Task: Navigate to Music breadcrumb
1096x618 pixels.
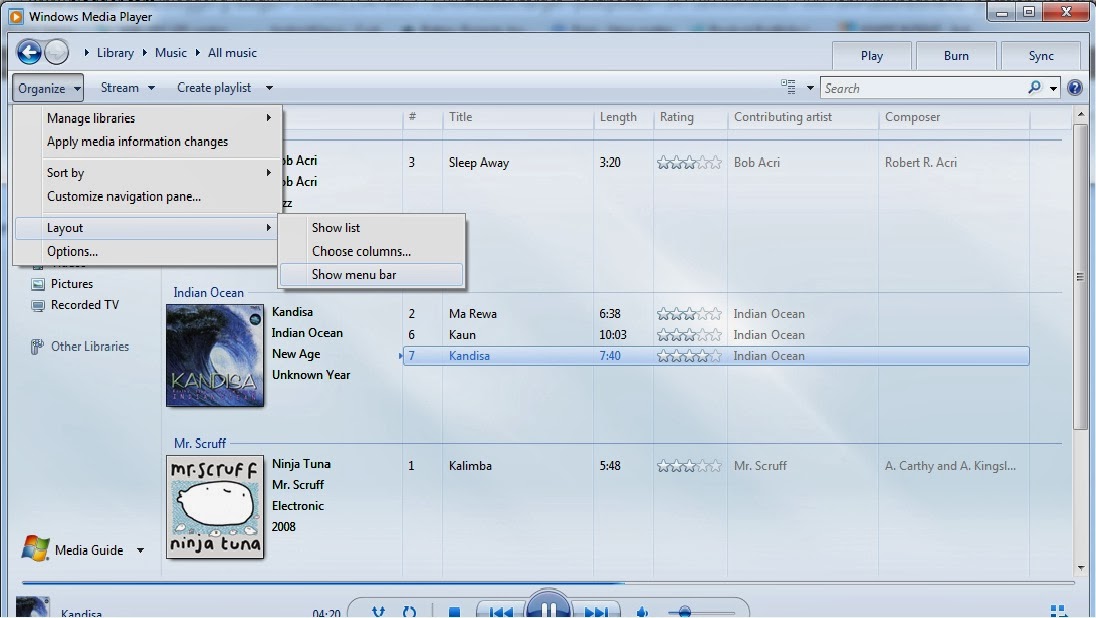Action: pos(171,52)
